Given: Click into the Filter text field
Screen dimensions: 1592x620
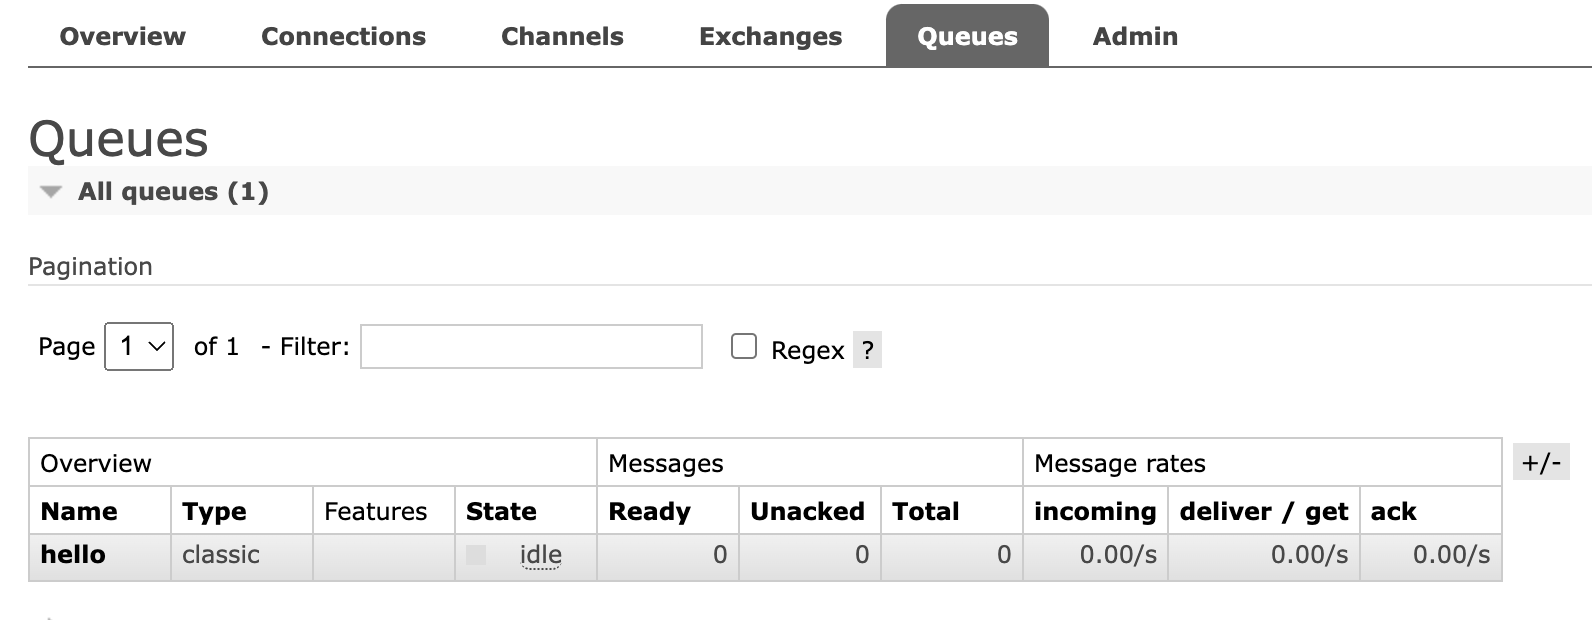Looking at the screenshot, I should [x=531, y=347].
